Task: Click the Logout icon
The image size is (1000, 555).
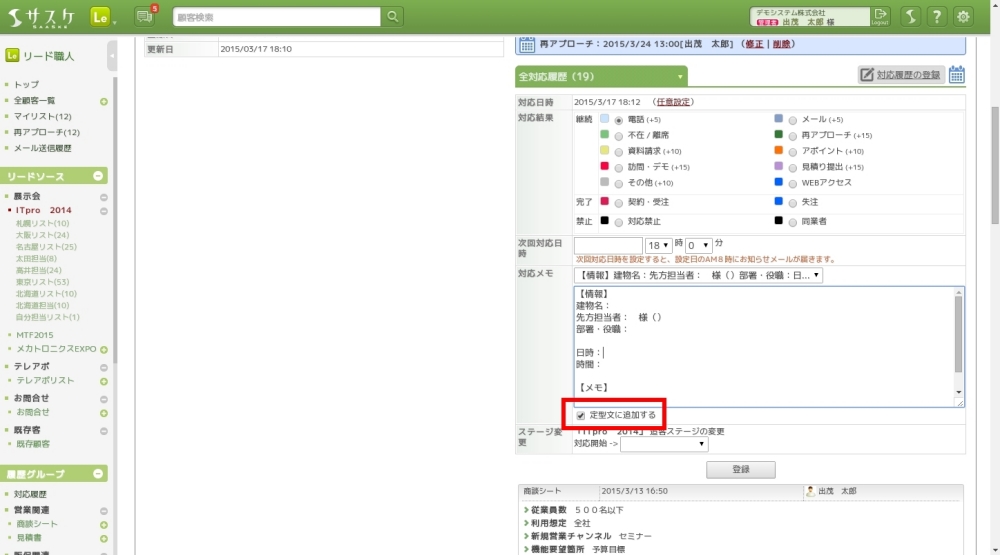Action: (x=880, y=16)
